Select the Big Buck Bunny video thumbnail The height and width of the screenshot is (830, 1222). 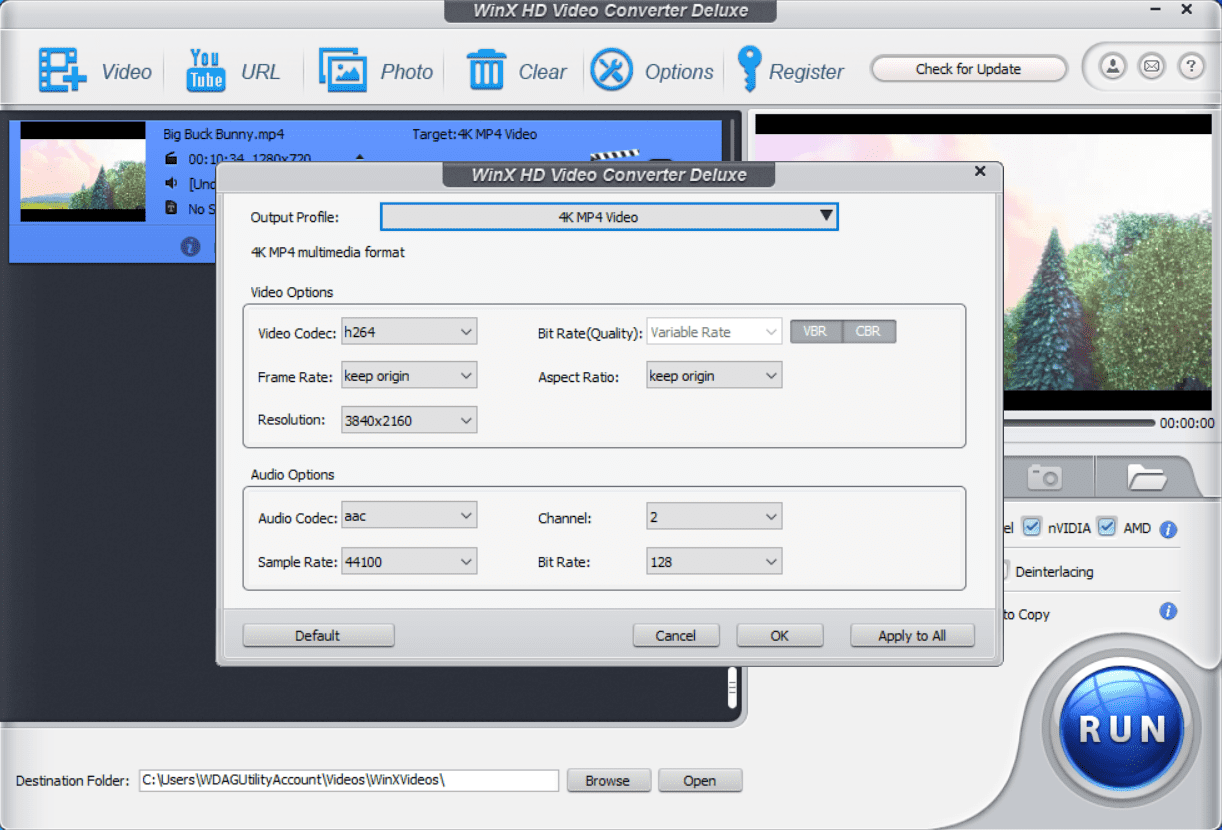pos(83,172)
